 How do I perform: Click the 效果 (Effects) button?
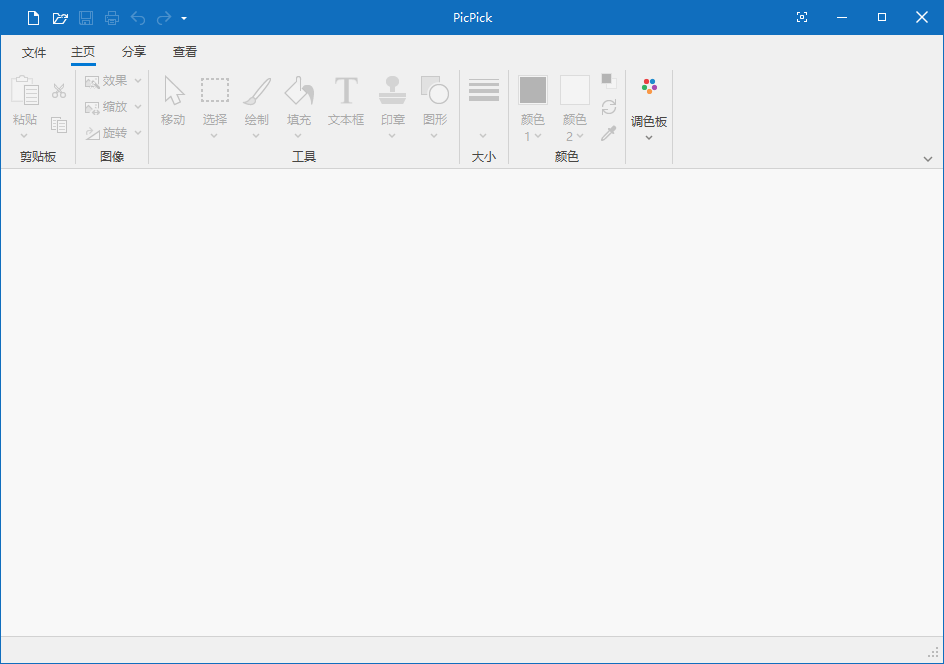click(111, 80)
